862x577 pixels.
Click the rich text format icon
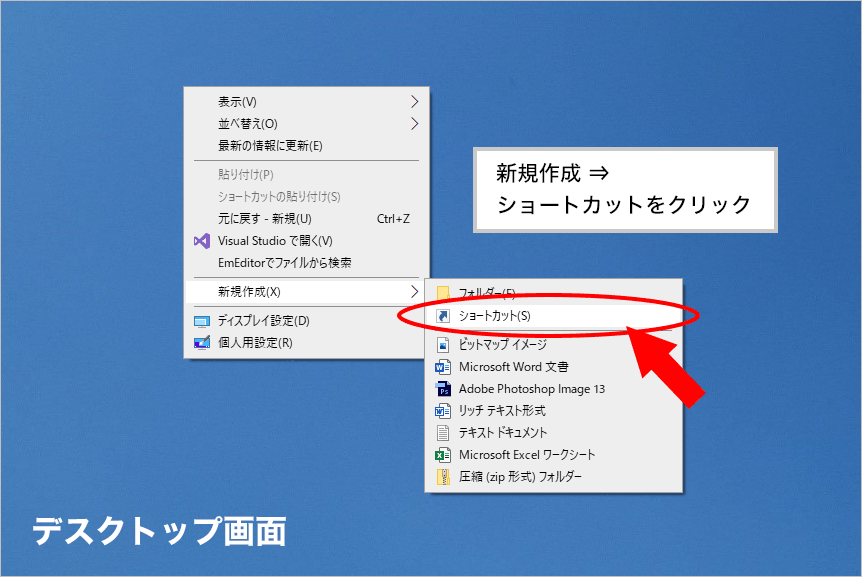pos(443,411)
